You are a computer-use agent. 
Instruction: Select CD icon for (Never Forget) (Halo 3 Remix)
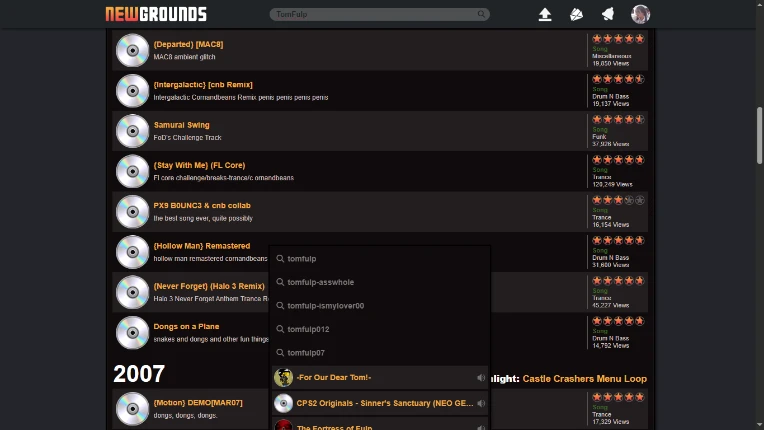(132, 293)
